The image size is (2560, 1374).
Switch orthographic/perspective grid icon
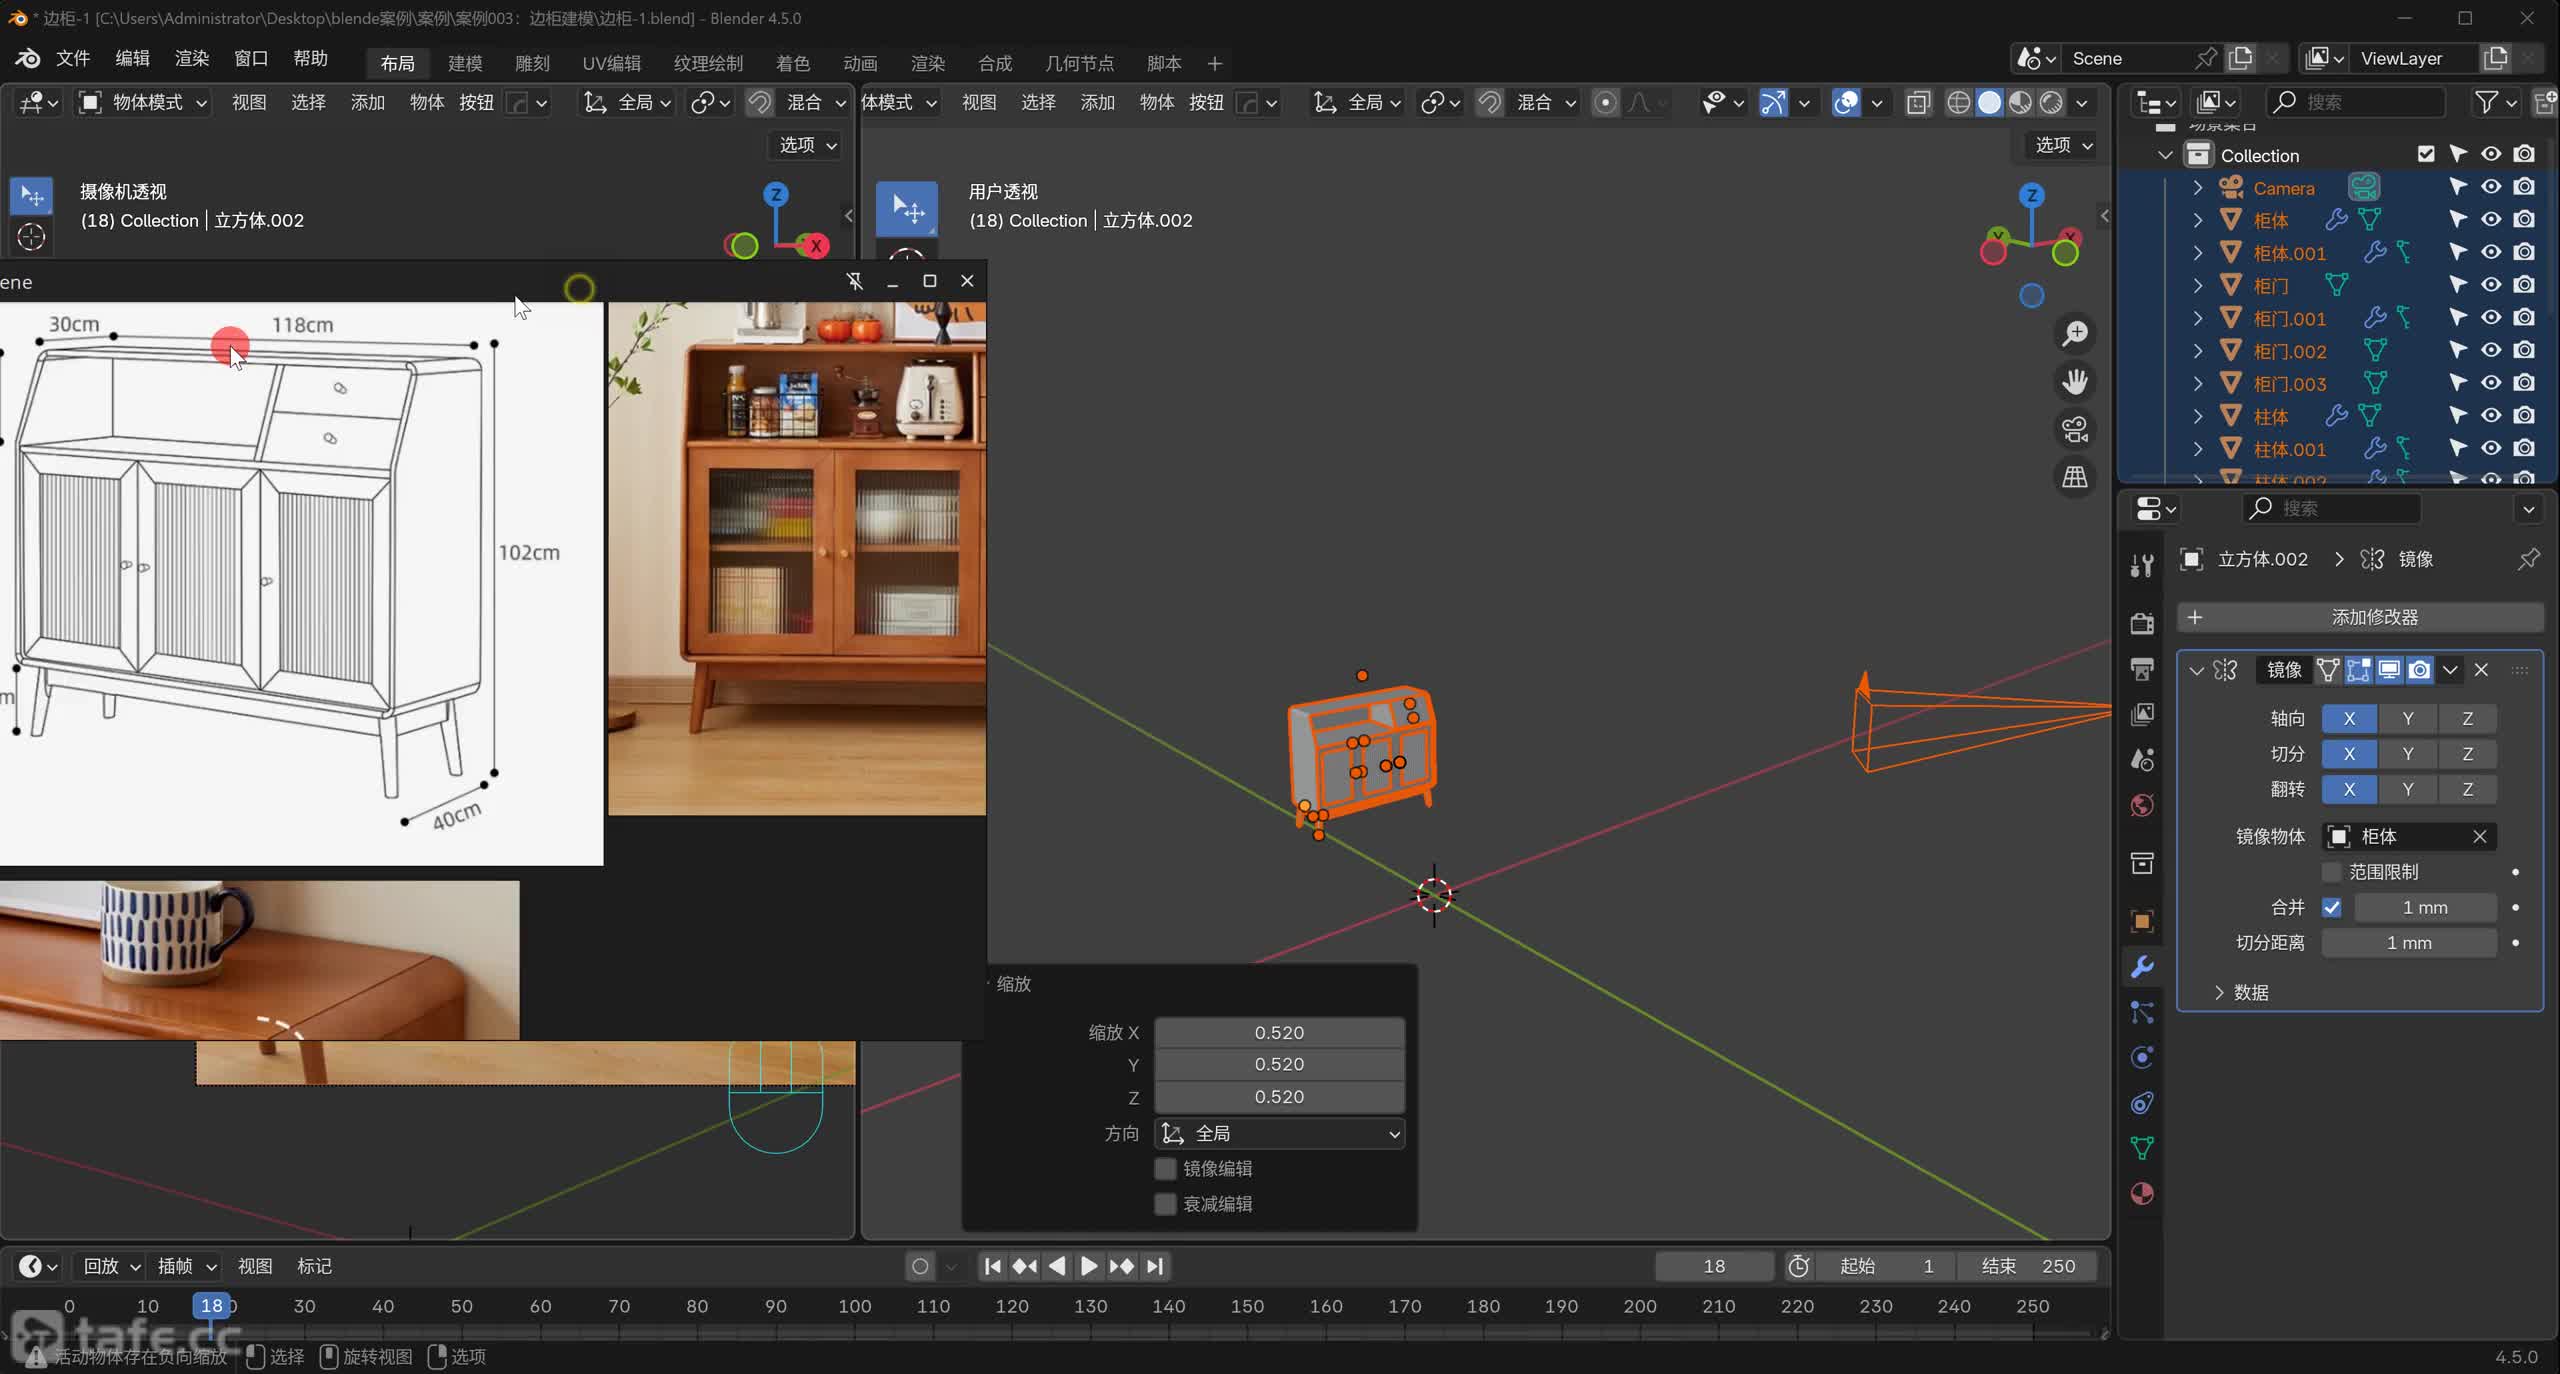2075,477
